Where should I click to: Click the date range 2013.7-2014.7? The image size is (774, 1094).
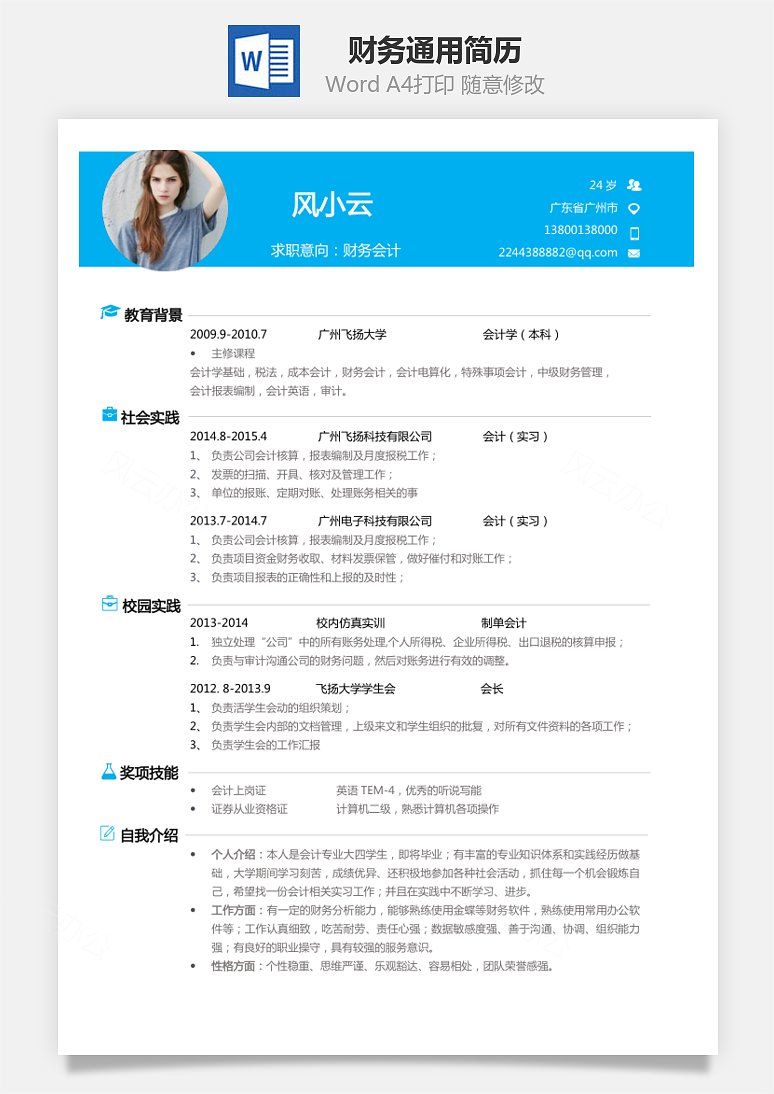coord(228,520)
